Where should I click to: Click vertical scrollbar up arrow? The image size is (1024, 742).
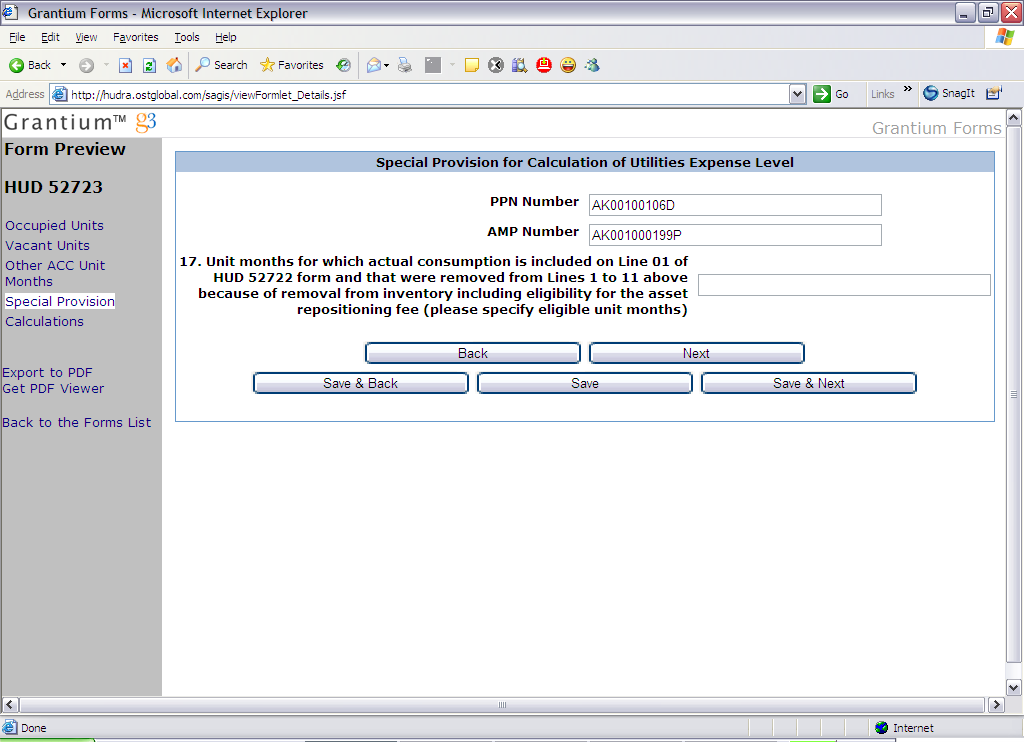1014,118
